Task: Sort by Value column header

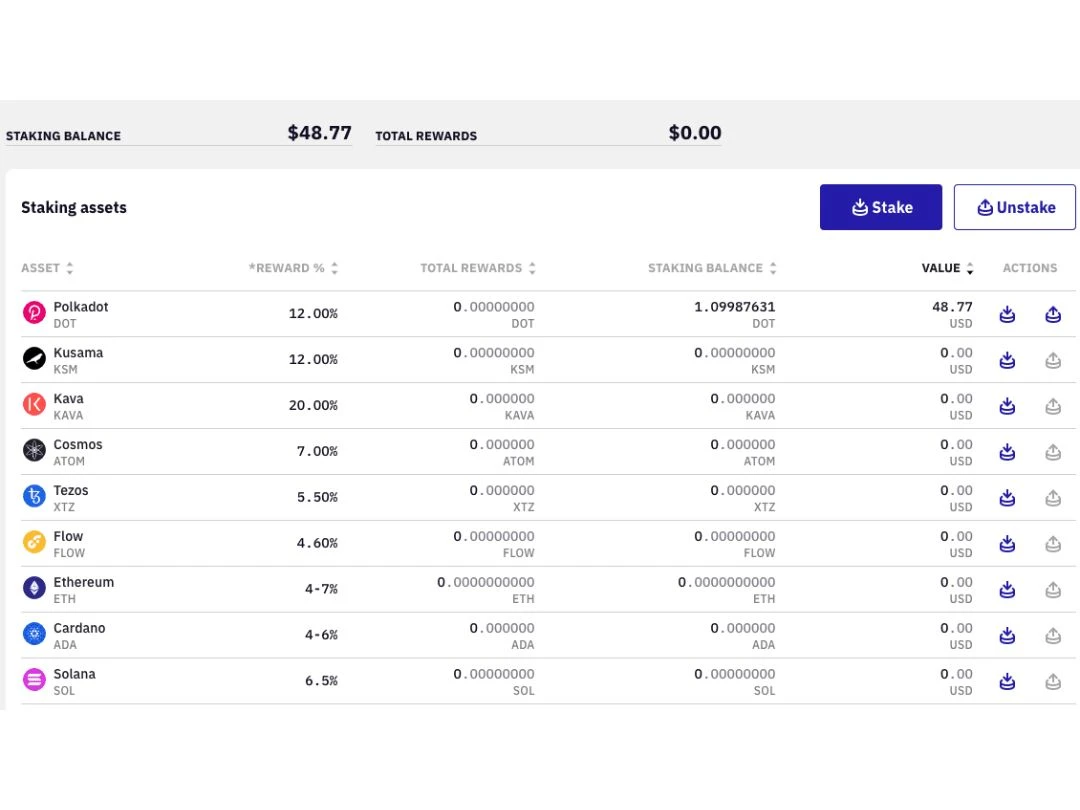Action: (x=948, y=268)
